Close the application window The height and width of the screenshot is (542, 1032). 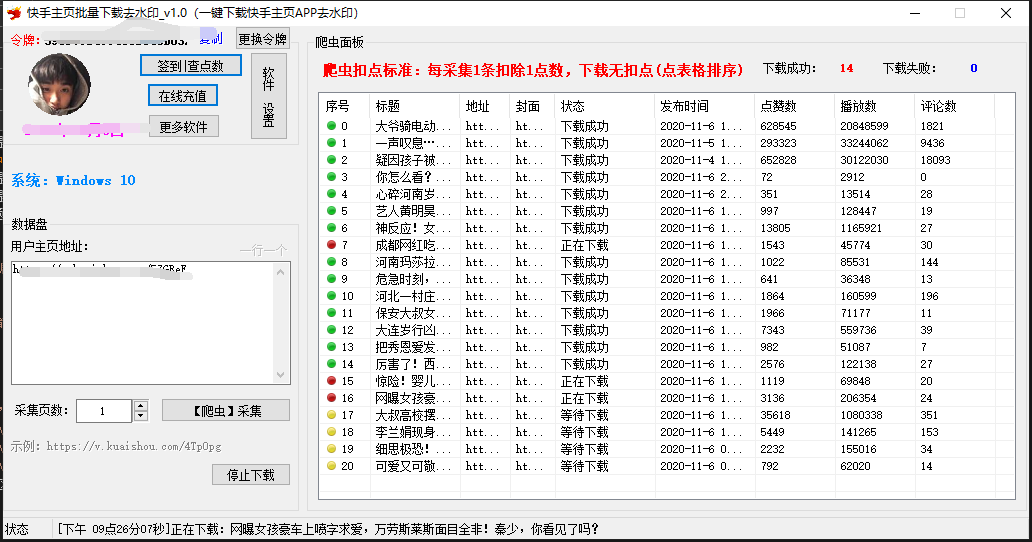pyautogui.click(x=1006, y=13)
